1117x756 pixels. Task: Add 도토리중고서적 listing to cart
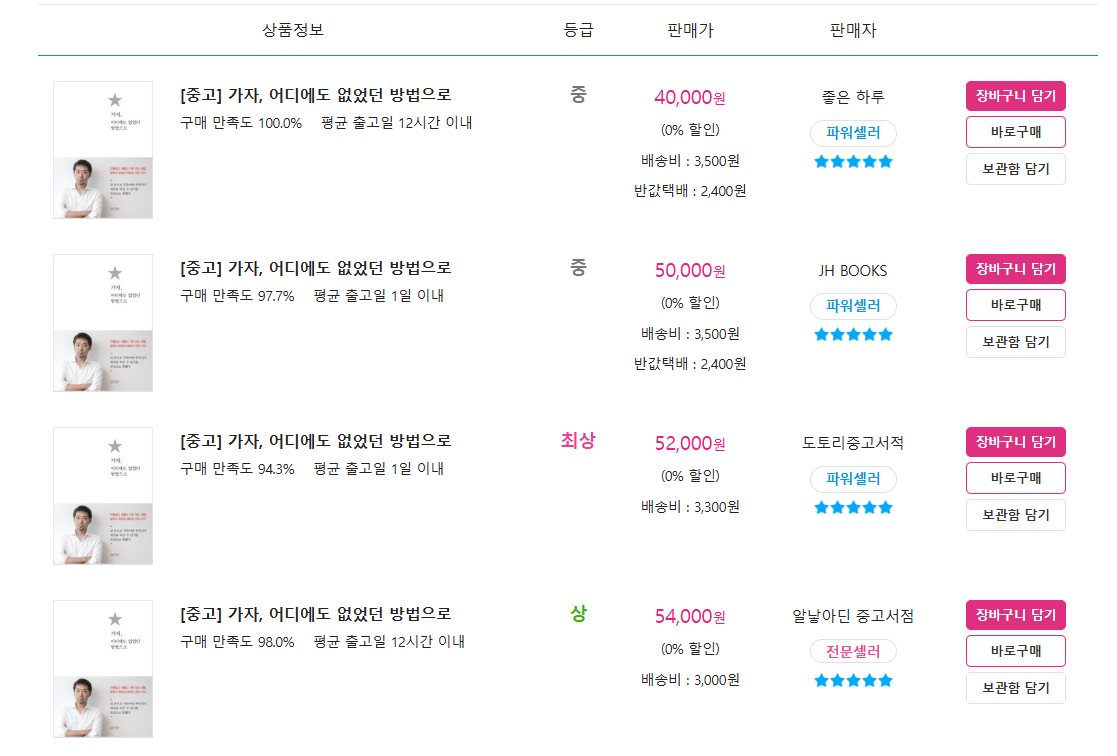point(1015,442)
